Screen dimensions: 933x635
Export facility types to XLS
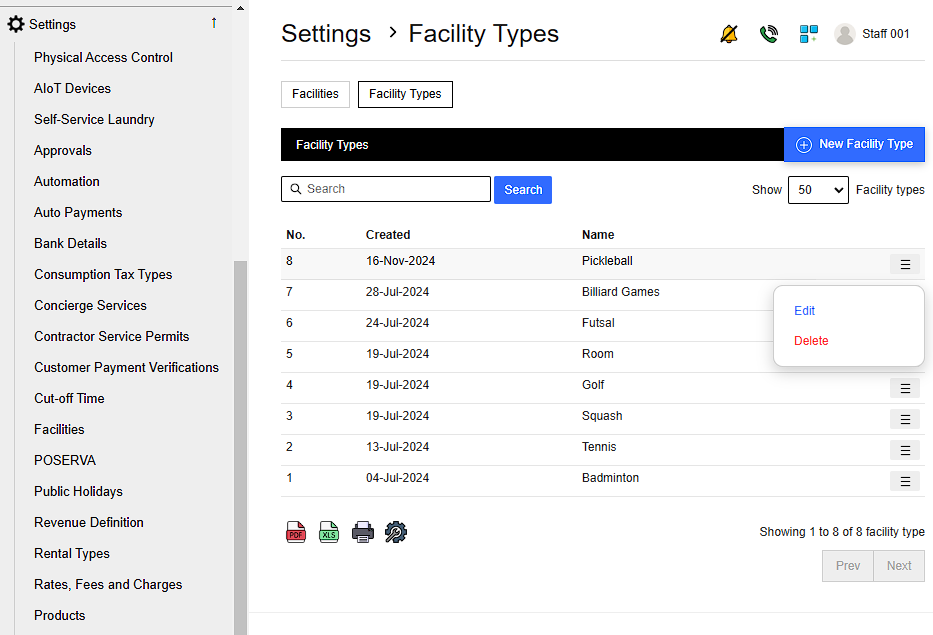(329, 532)
